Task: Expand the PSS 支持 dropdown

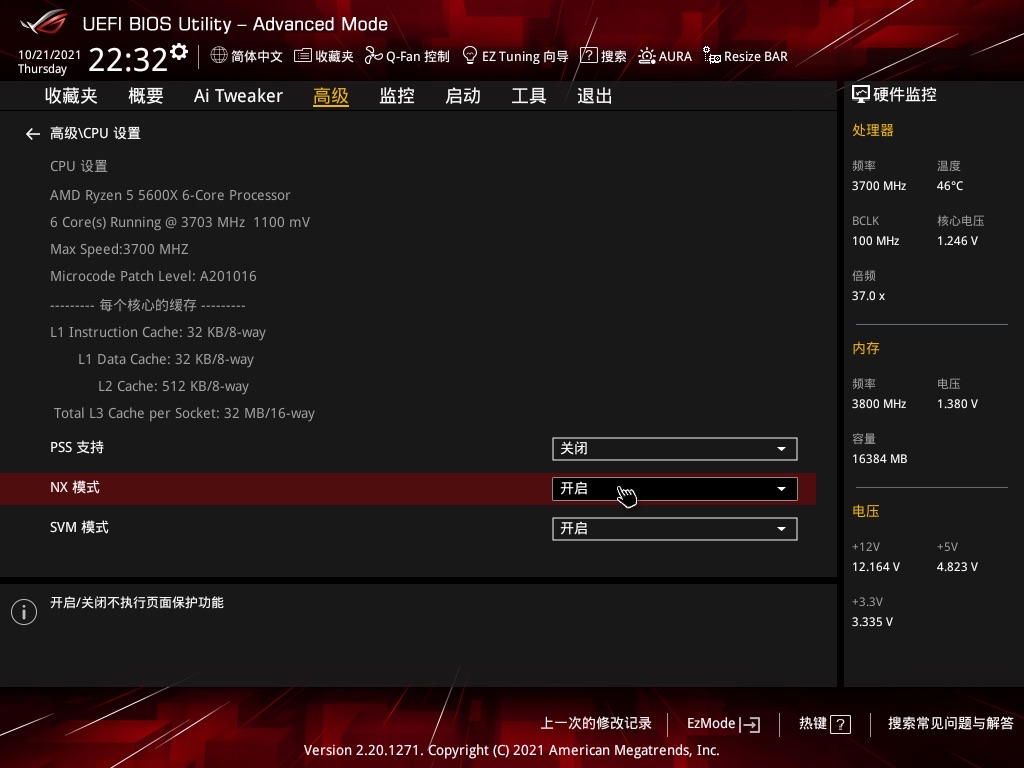Action: point(781,448)
